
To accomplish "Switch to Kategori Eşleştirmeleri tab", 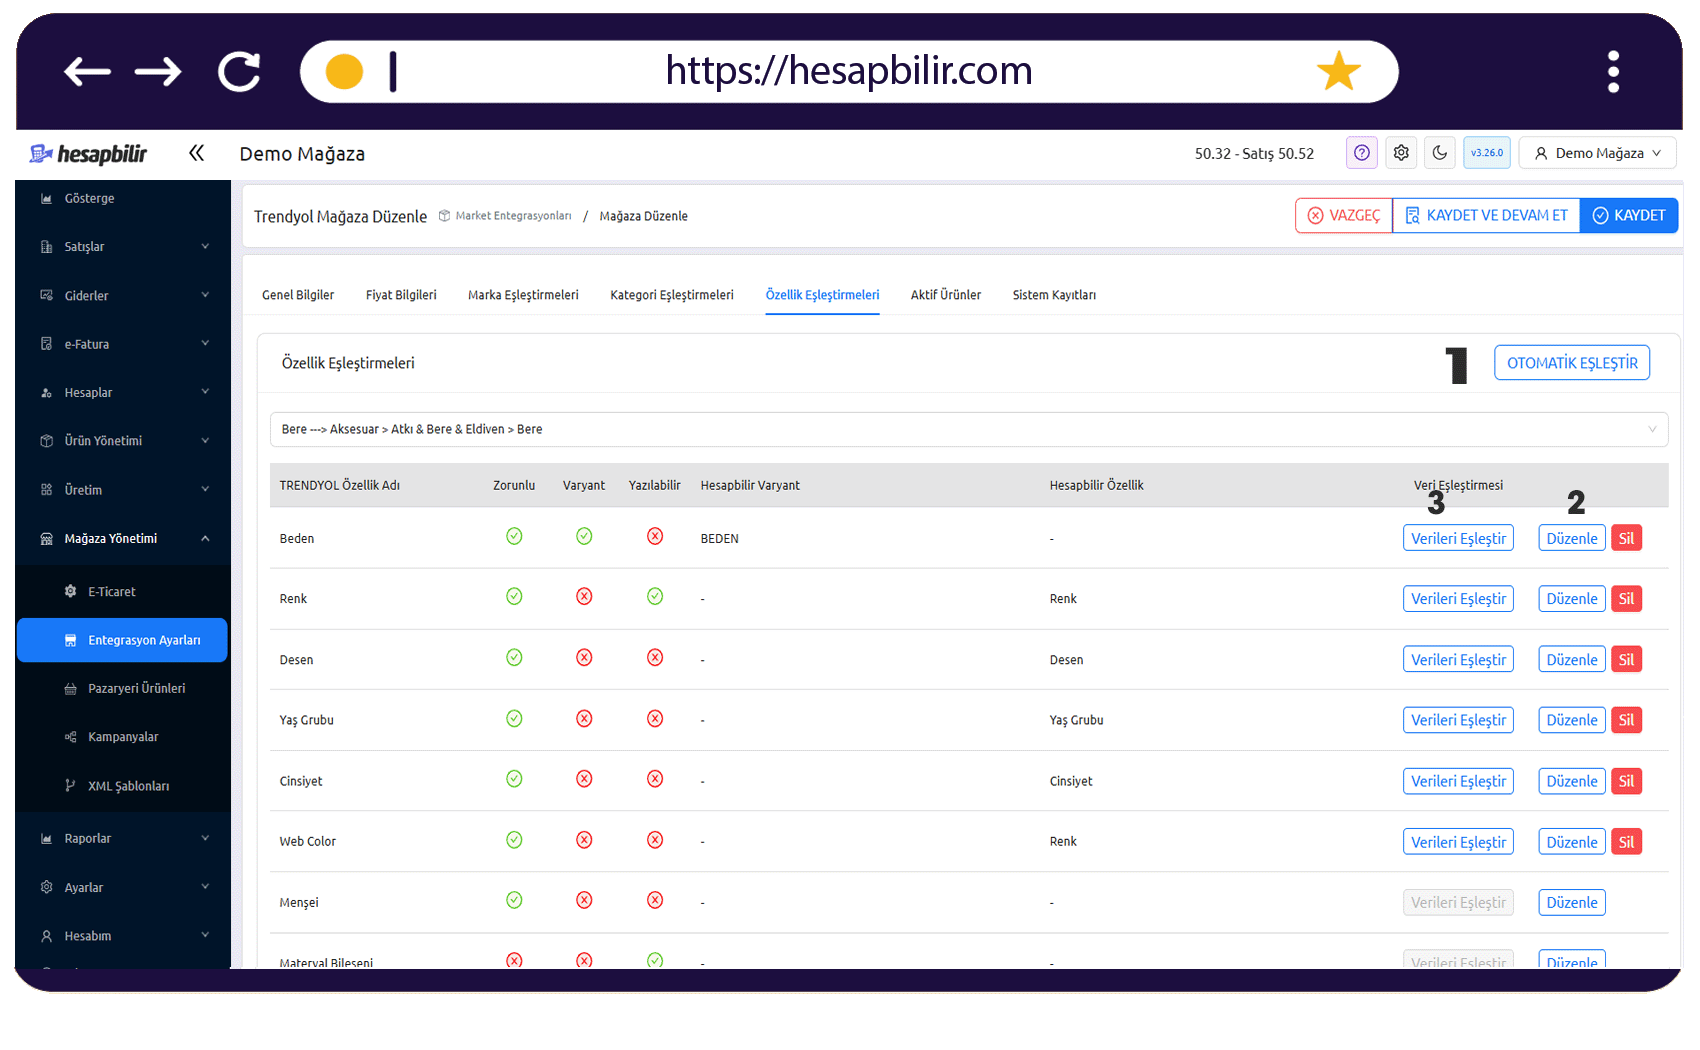I will click(672, 295).
